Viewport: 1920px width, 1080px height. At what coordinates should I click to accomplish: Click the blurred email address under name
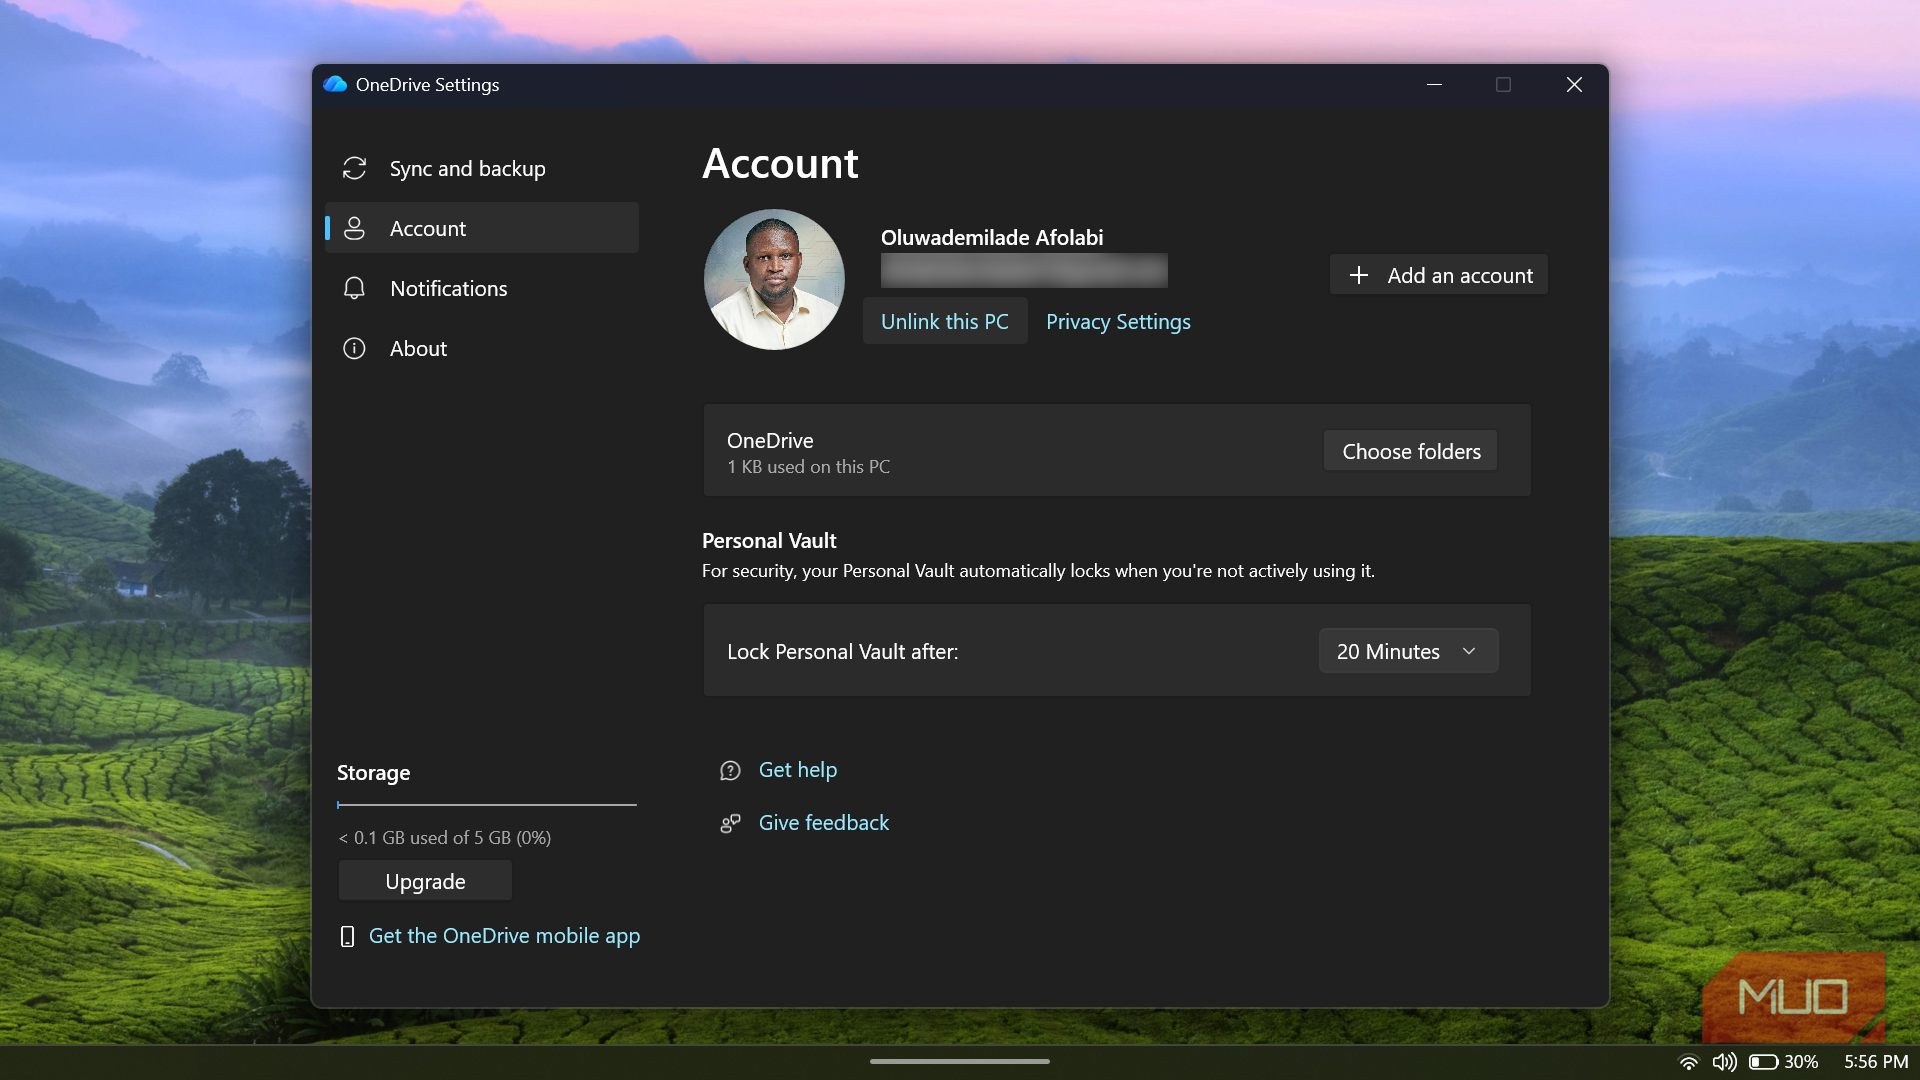(1024, 270)
